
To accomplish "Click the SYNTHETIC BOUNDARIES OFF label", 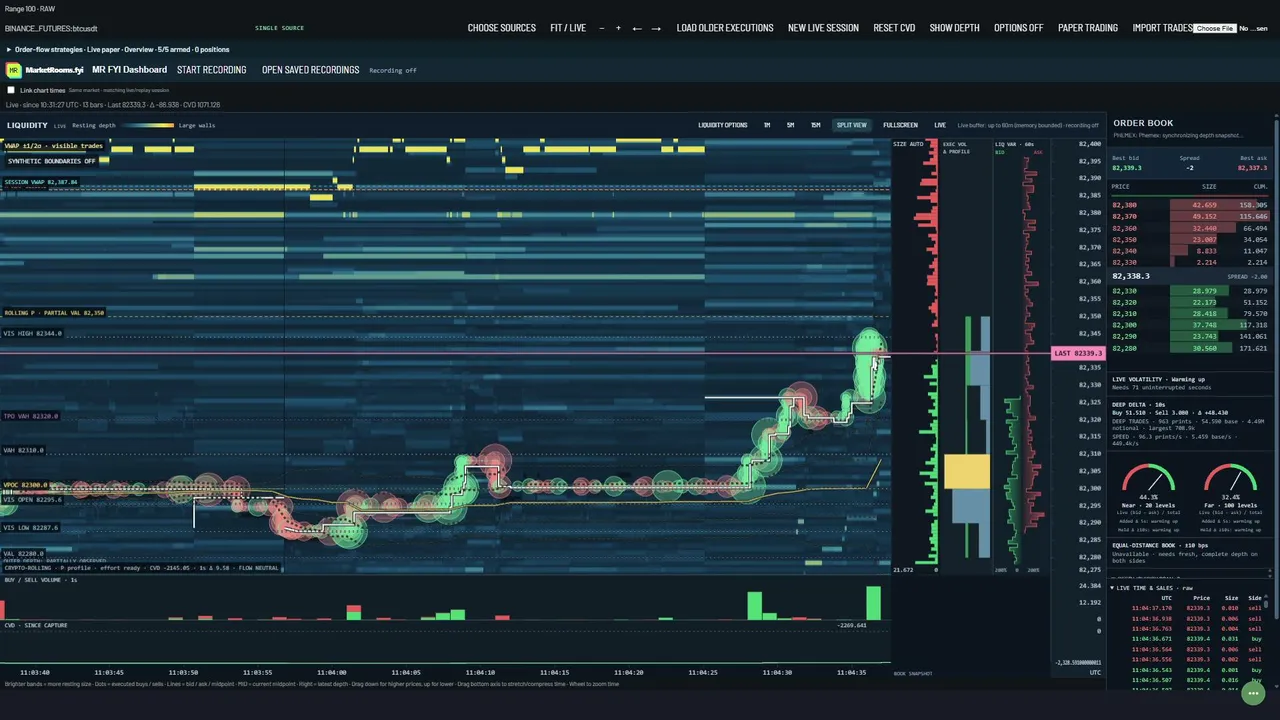I will pyautogui.click(x=52, y=161).
